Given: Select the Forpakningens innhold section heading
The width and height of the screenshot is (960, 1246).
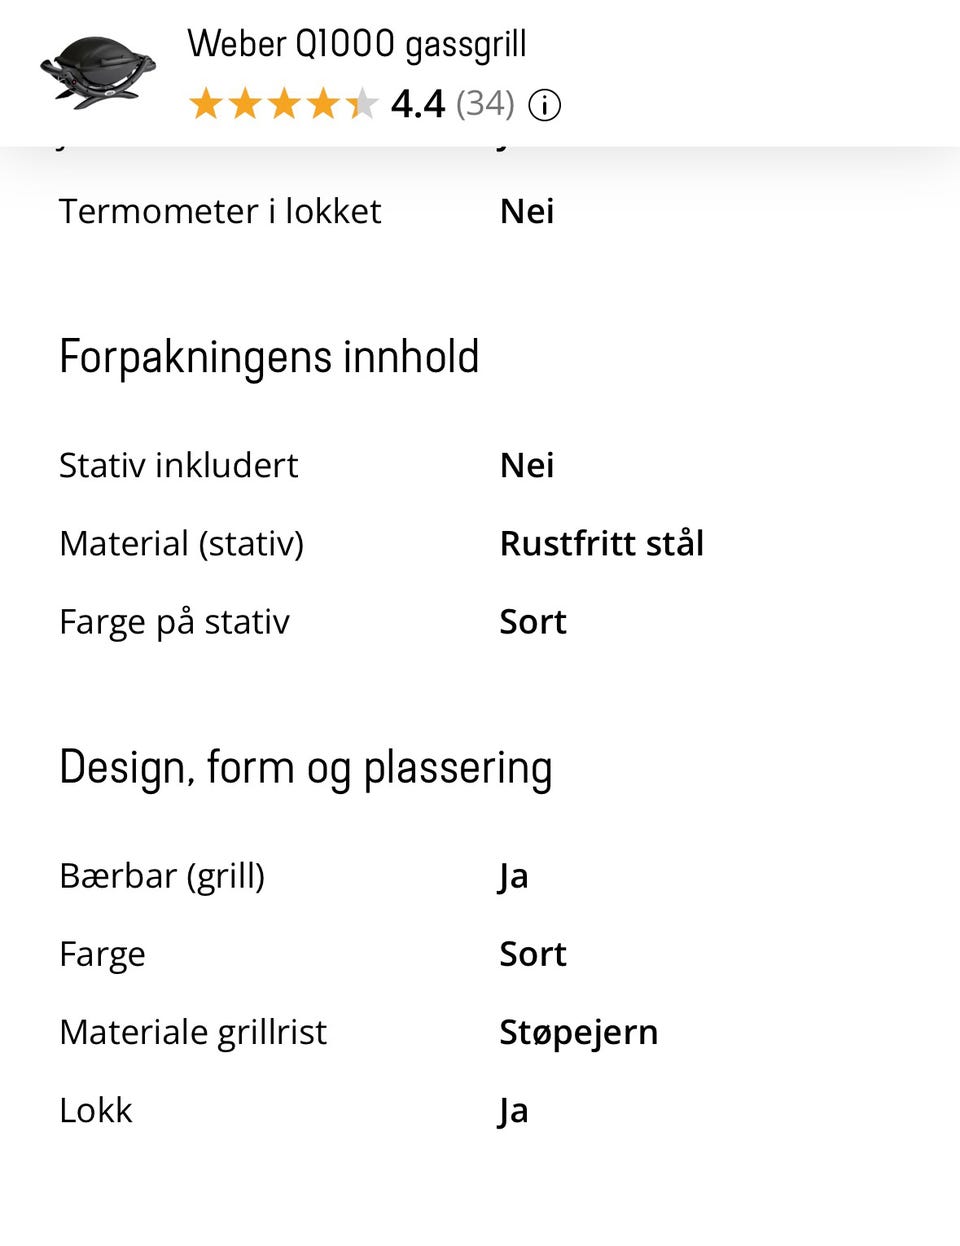Looking at the screenshot, I should (x=269, y=357).
